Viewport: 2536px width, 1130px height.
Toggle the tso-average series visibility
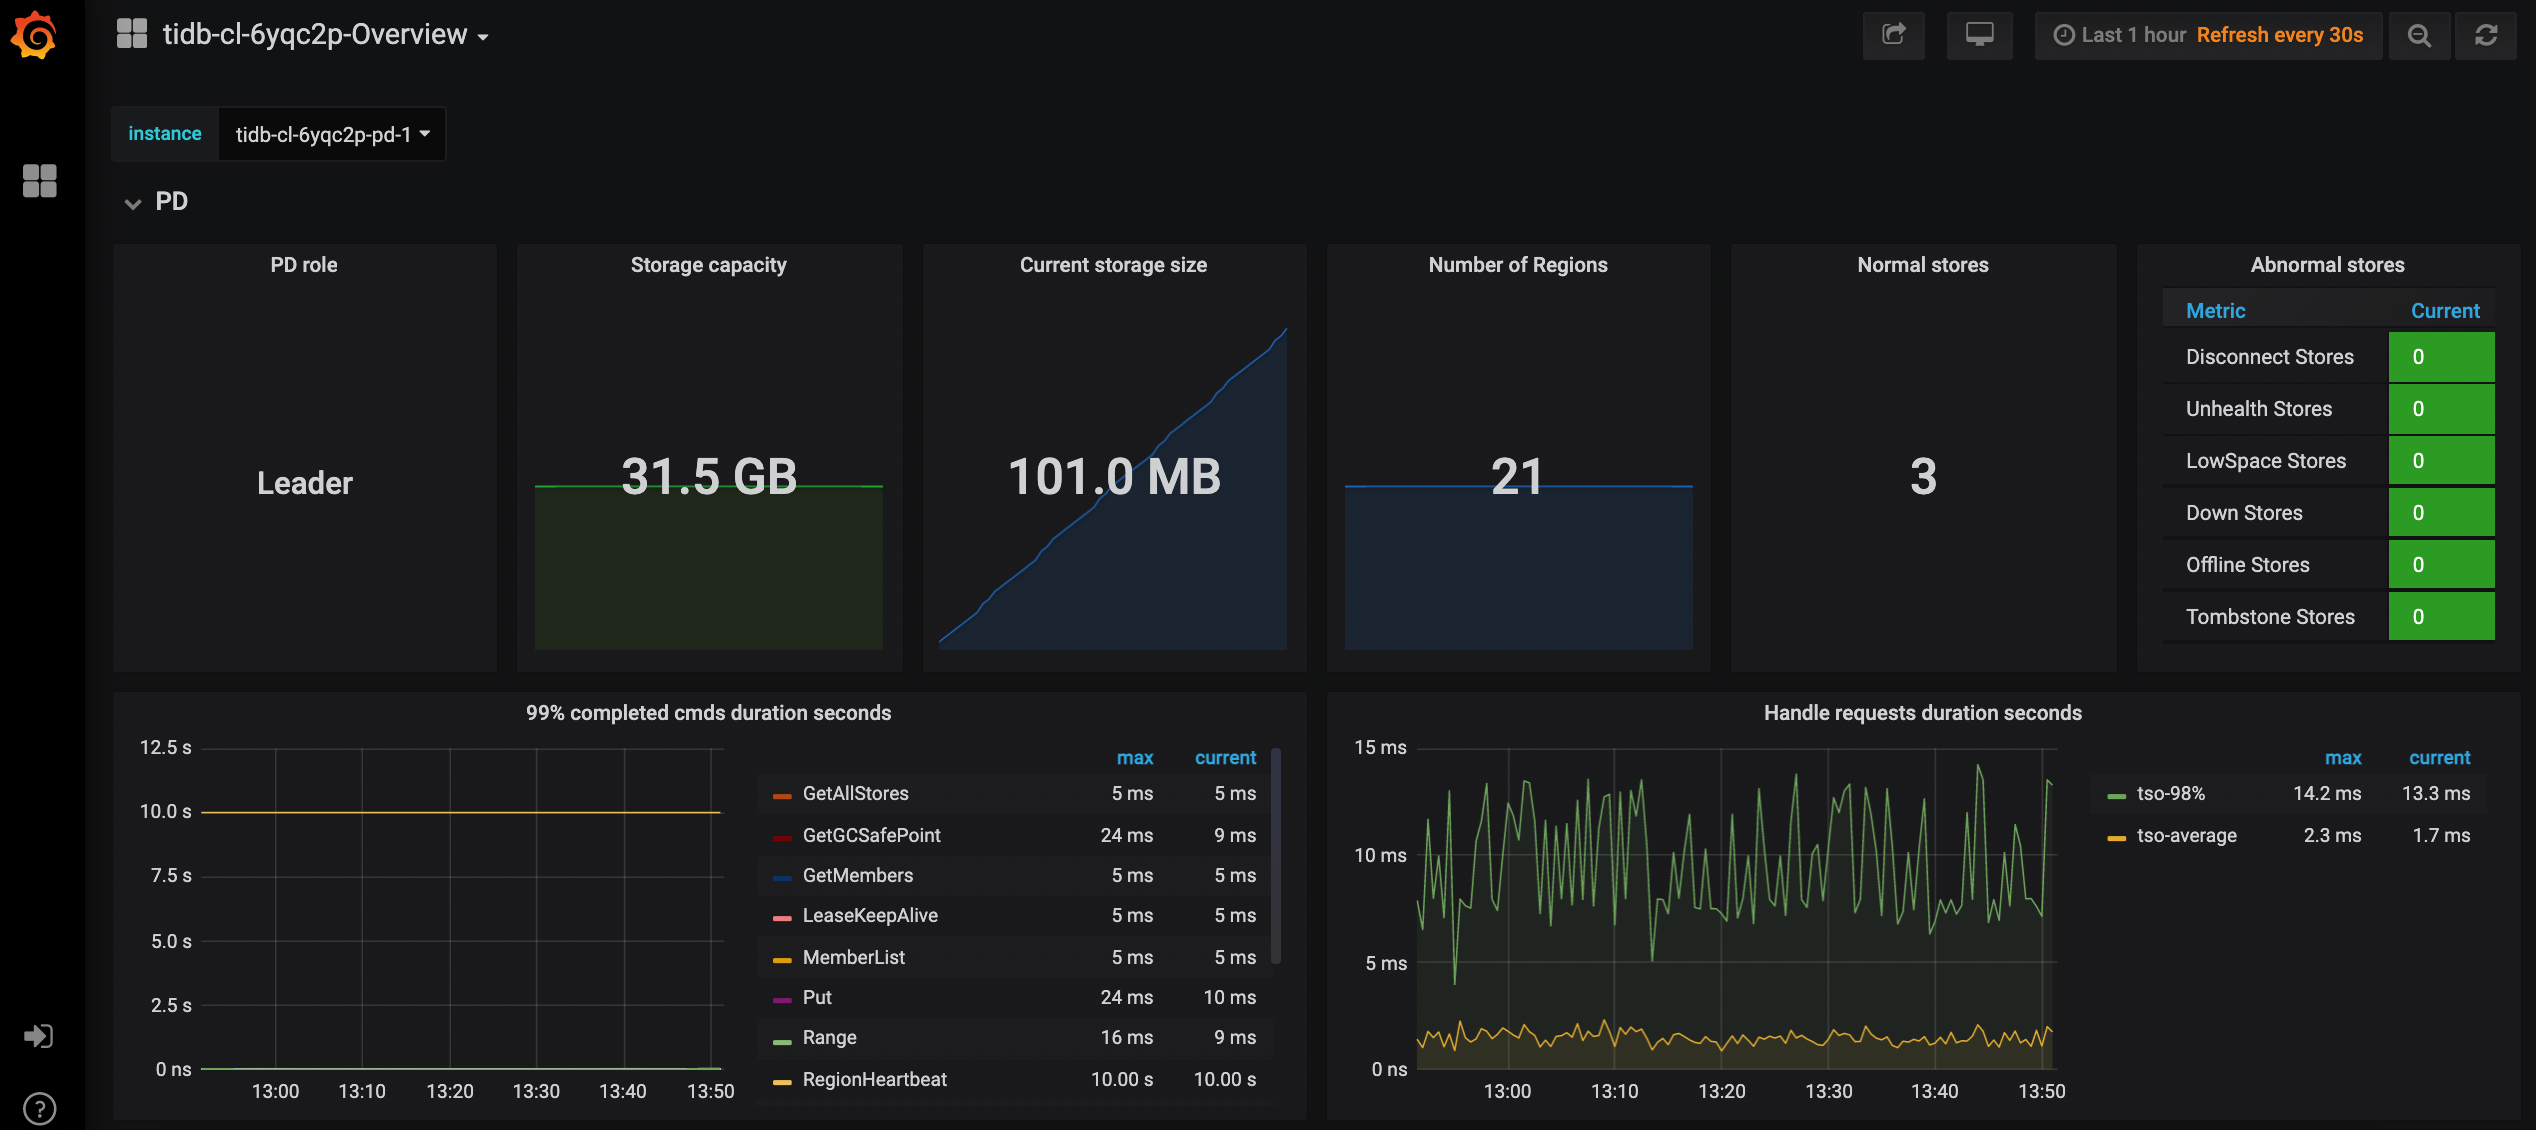2185,836
